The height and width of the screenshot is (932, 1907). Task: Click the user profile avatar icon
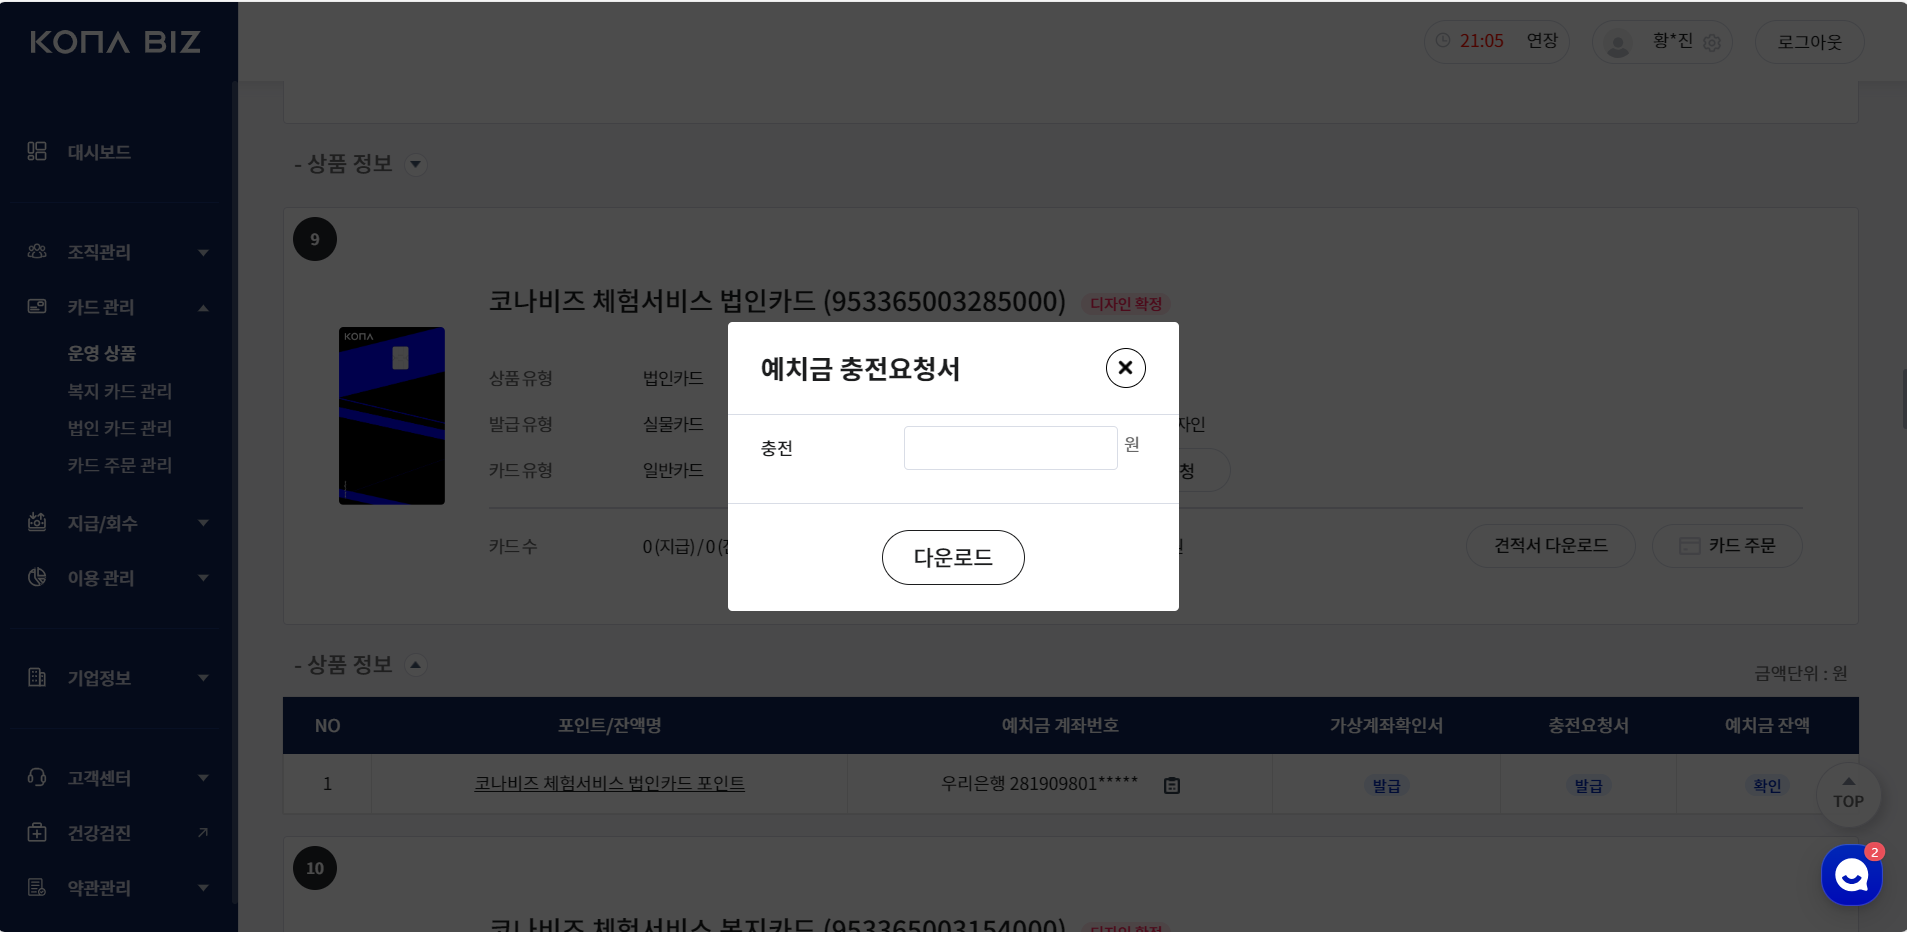(x=1617, y=42)
